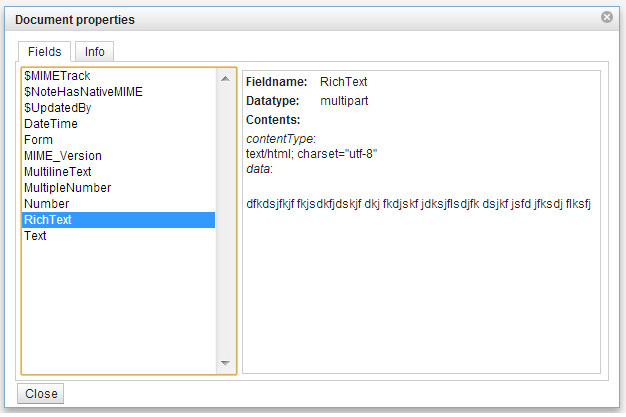
Task: Select the Fields tab
Action: coord(45,52)
